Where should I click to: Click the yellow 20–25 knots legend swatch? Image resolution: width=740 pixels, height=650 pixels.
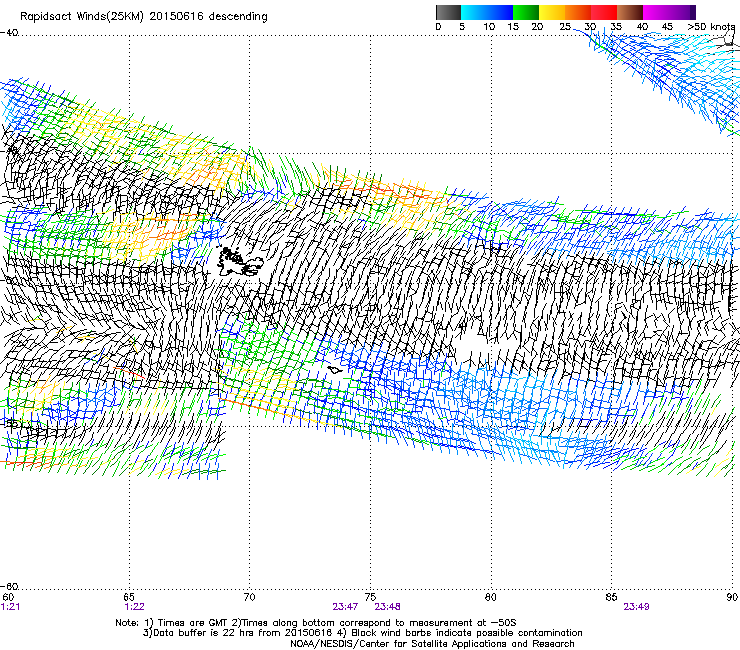click(x=552, y=12)
